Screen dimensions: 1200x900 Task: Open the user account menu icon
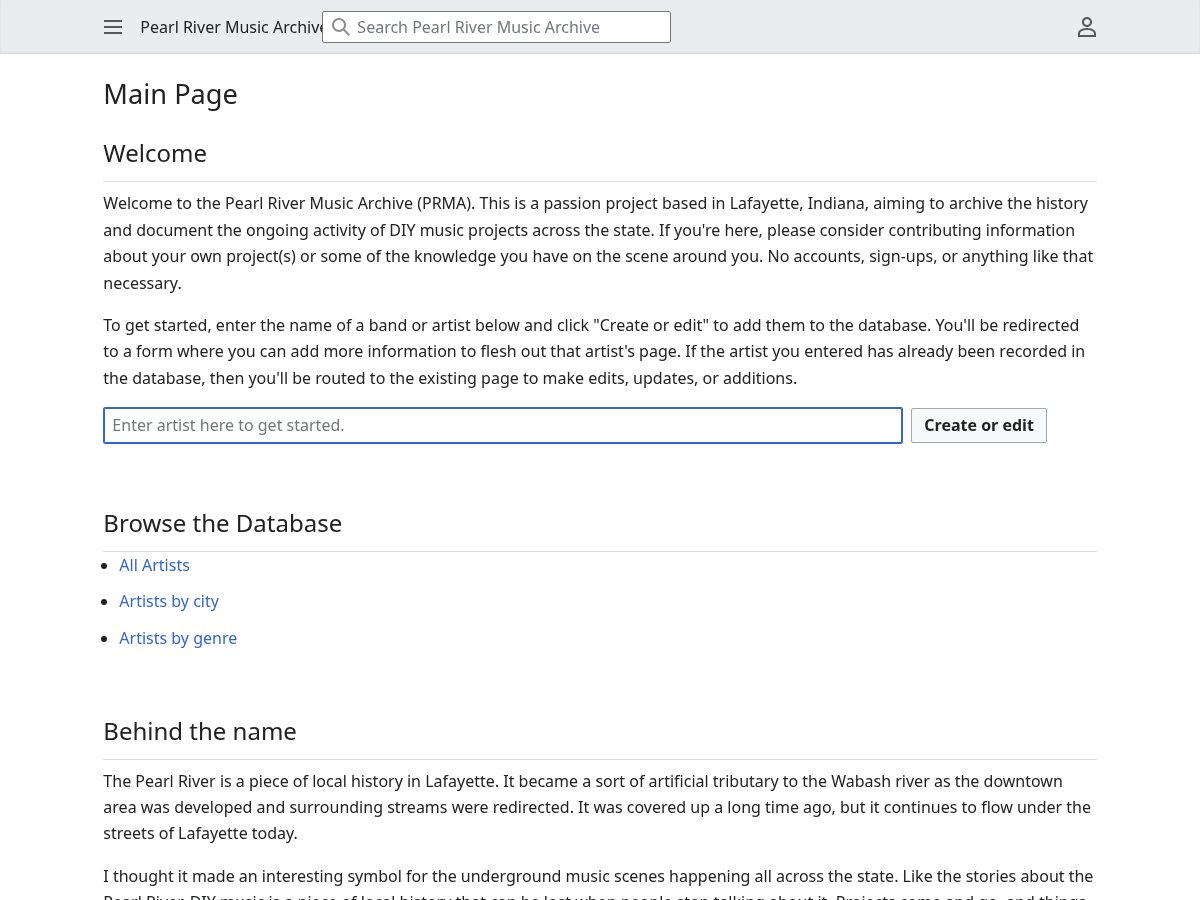pyautogui.click(x=1087, y=27)
